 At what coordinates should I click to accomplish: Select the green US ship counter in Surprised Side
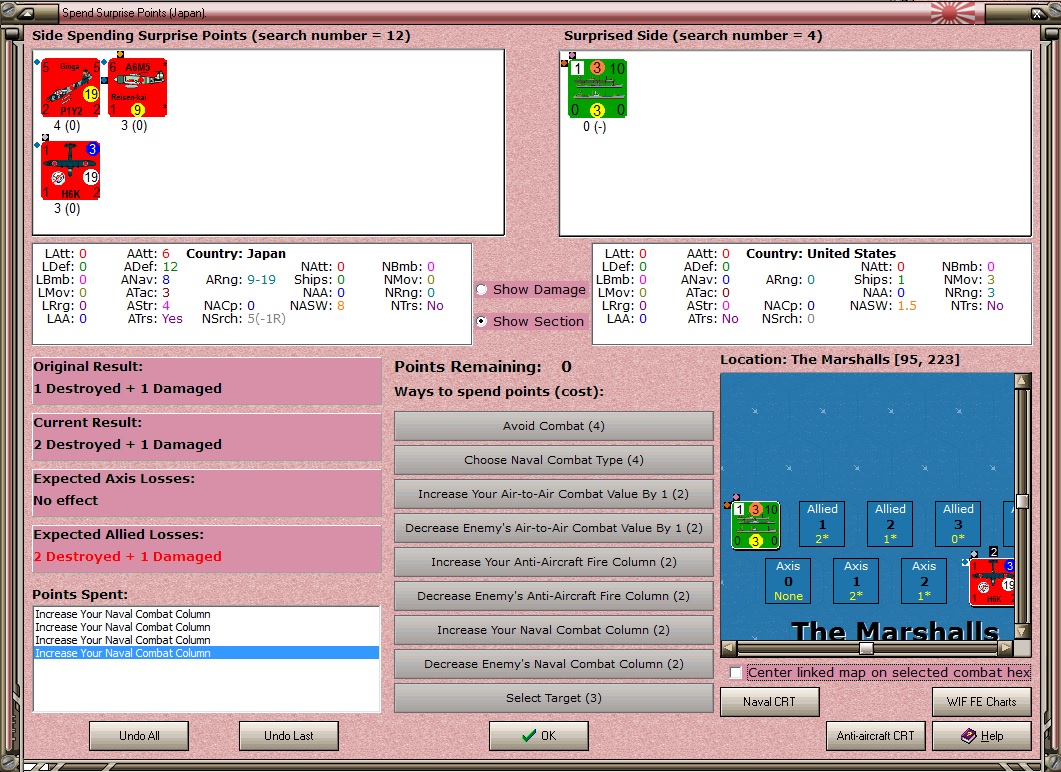pos(597,89)
